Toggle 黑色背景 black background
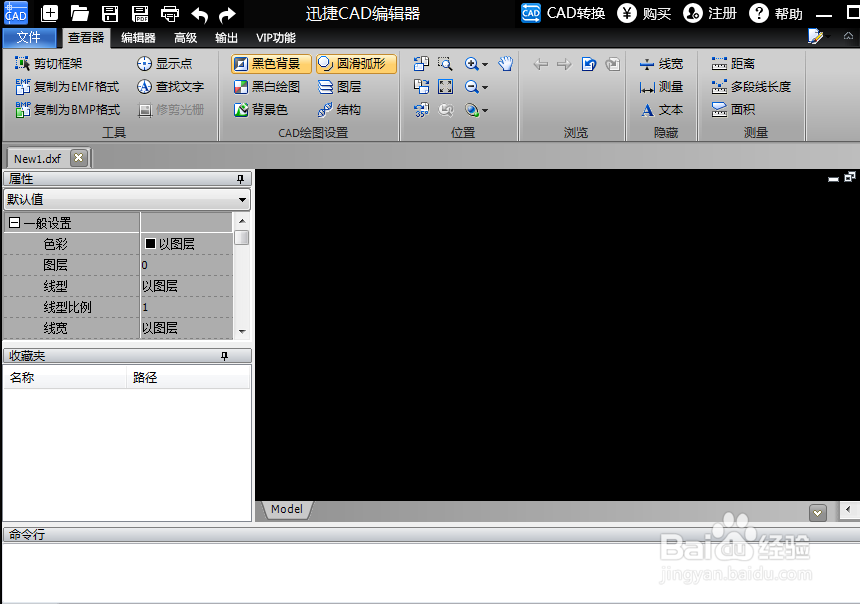Image resolution: width=860 pixels, height=604 pixels. pyautogui.click(x=271, y=64)
